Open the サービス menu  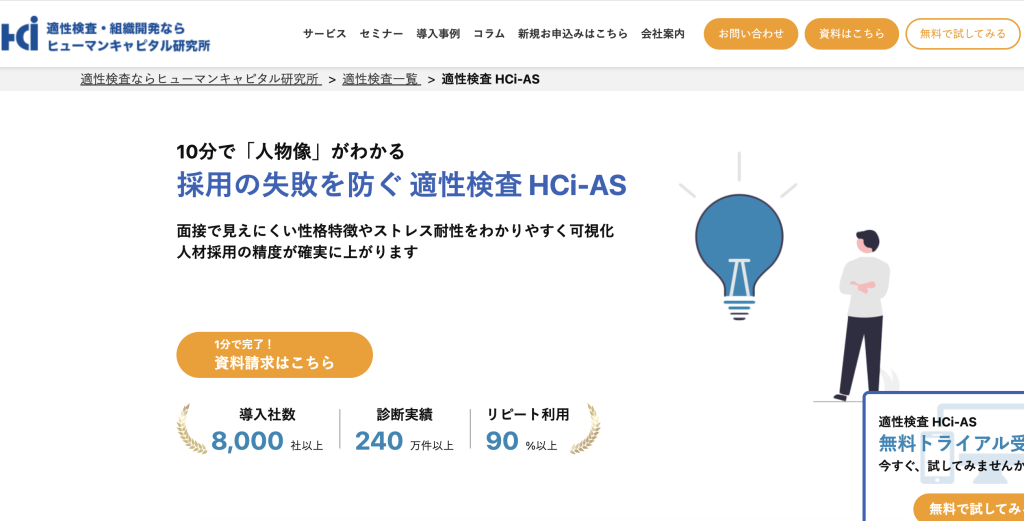(325, 34)
